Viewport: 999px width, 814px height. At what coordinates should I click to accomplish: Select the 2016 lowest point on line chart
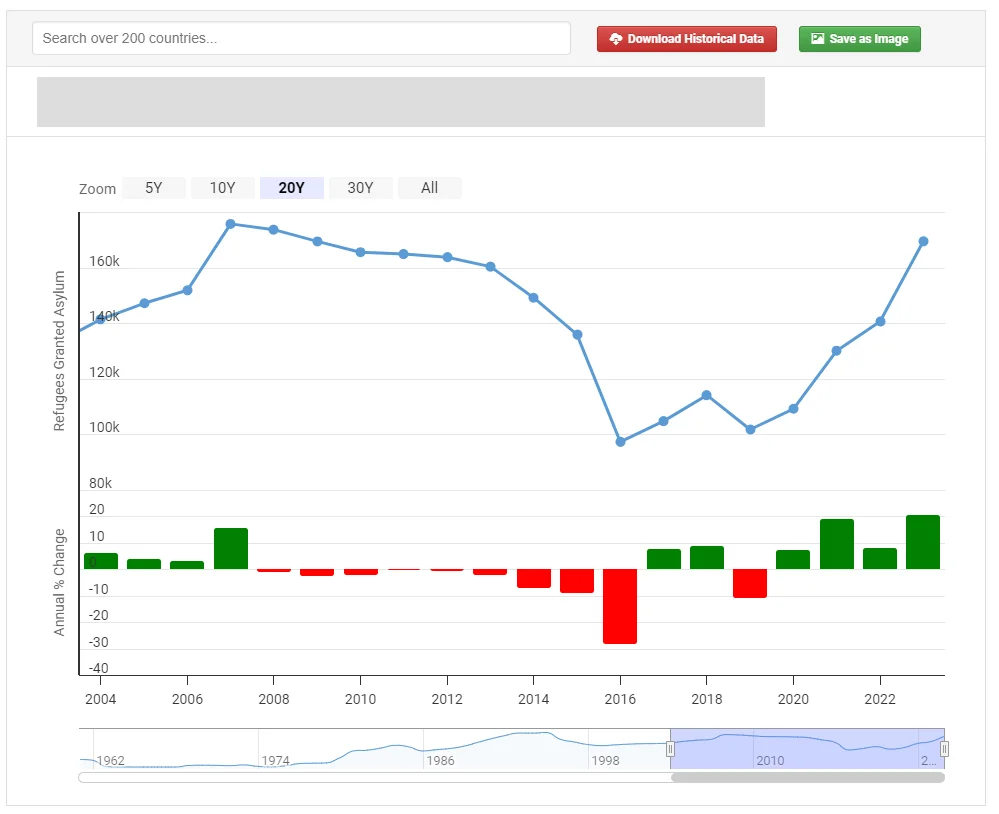coord(620,441)
